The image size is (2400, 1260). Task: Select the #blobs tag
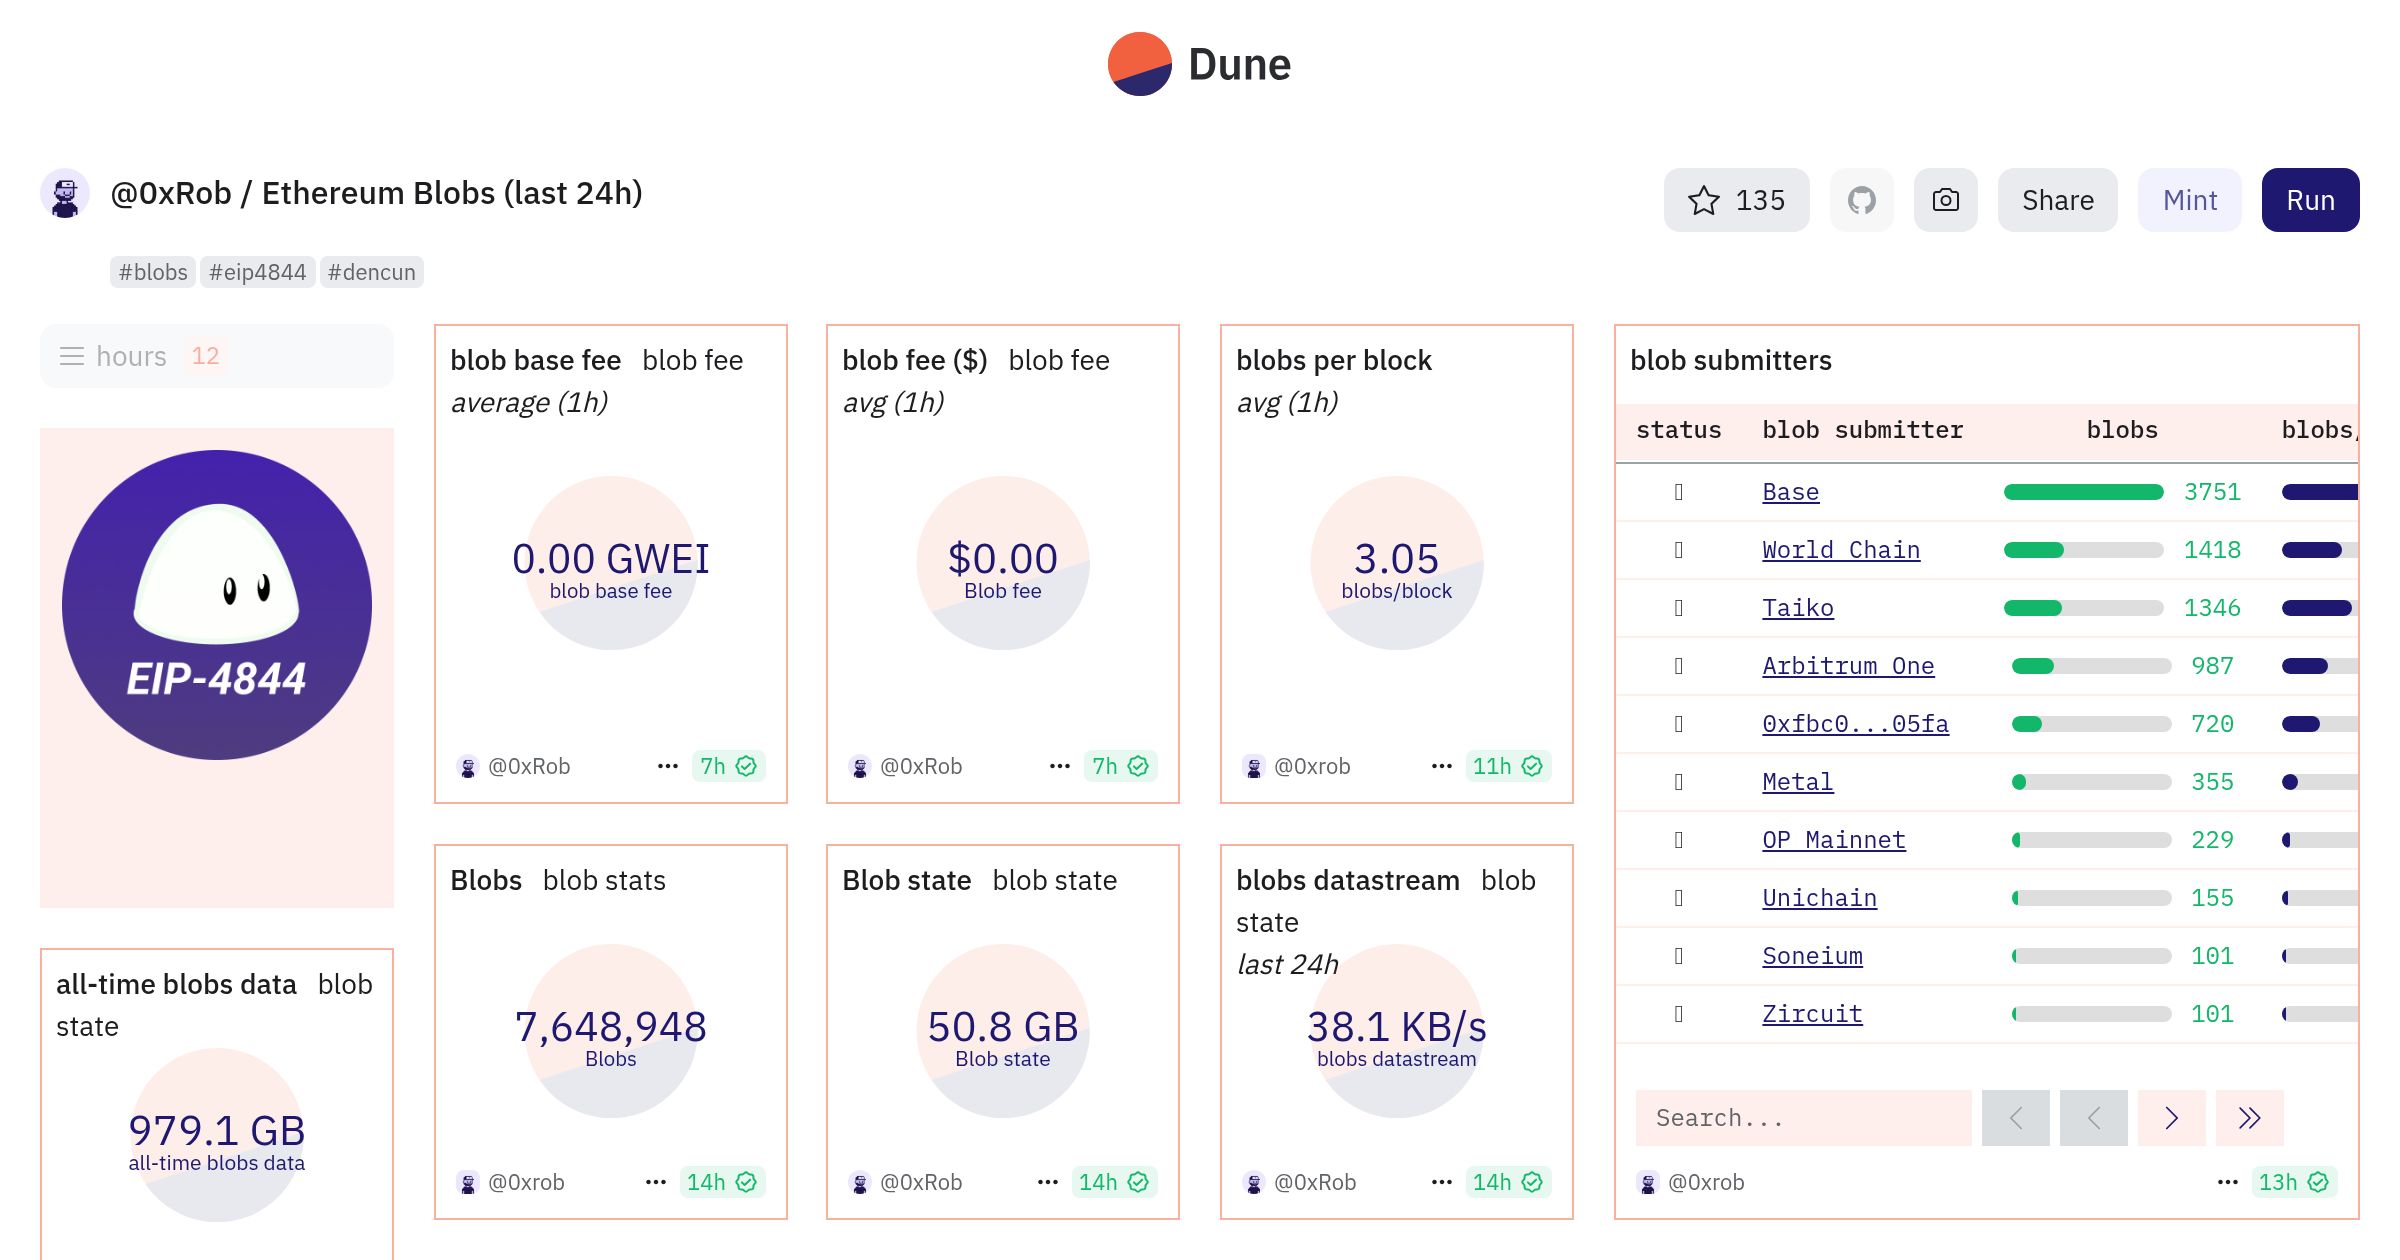(x=153, y=272)
